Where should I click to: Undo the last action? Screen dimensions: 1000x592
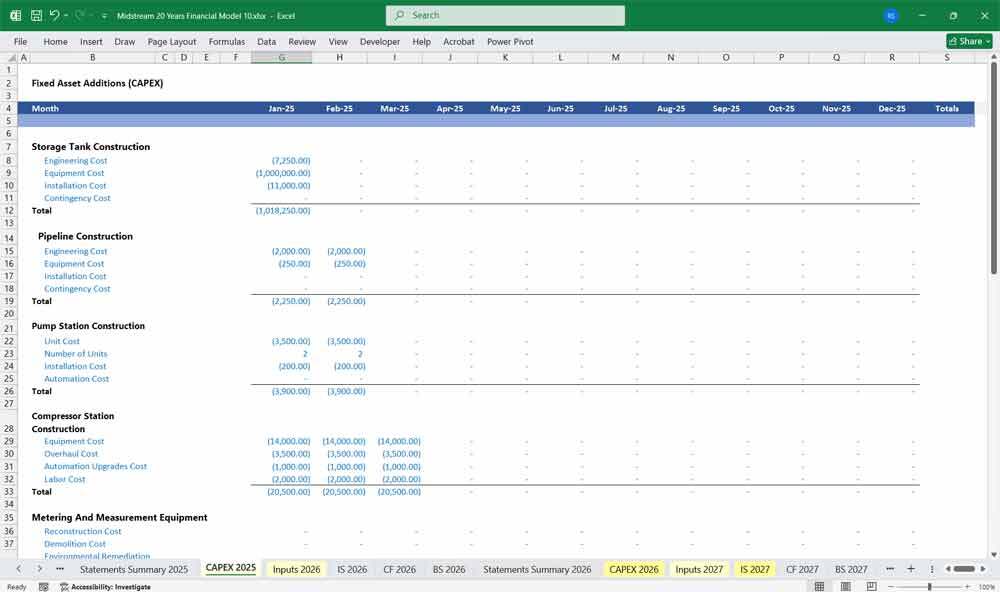tap(54, 15)
